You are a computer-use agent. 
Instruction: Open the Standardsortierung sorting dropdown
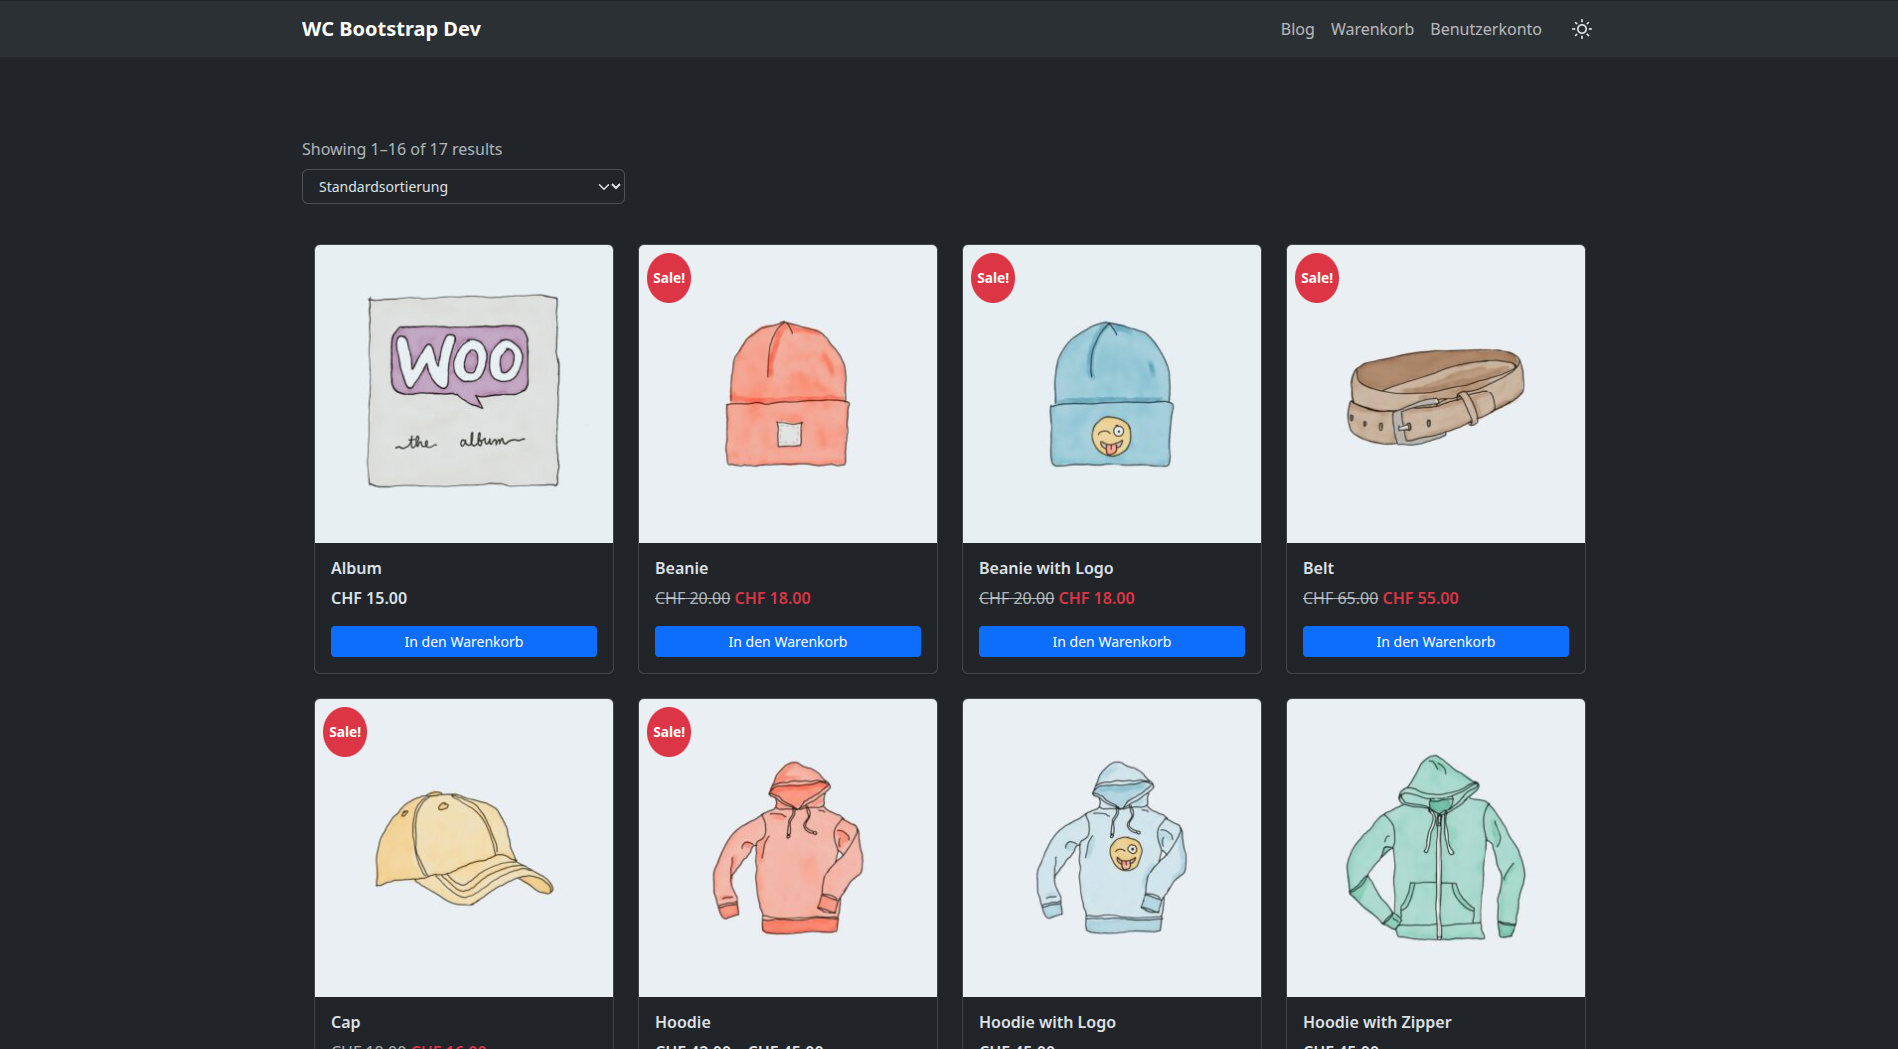click(x=463, y=187)
